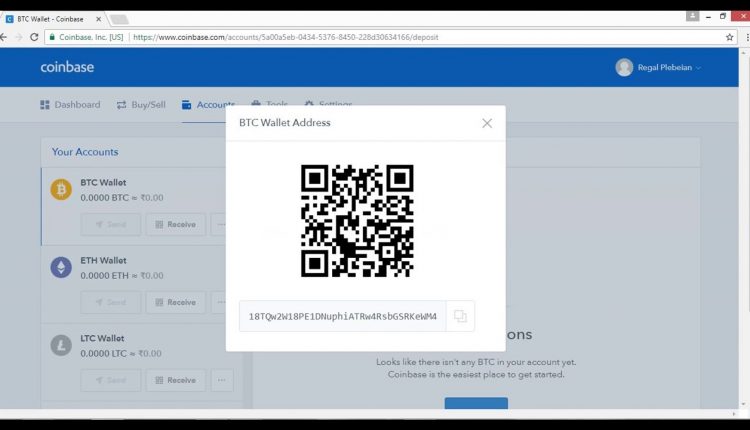Select the BTC Wallet account name
The width and height of the screenshot is (750, 430).
pyautogui.click(x=103, y=183)
